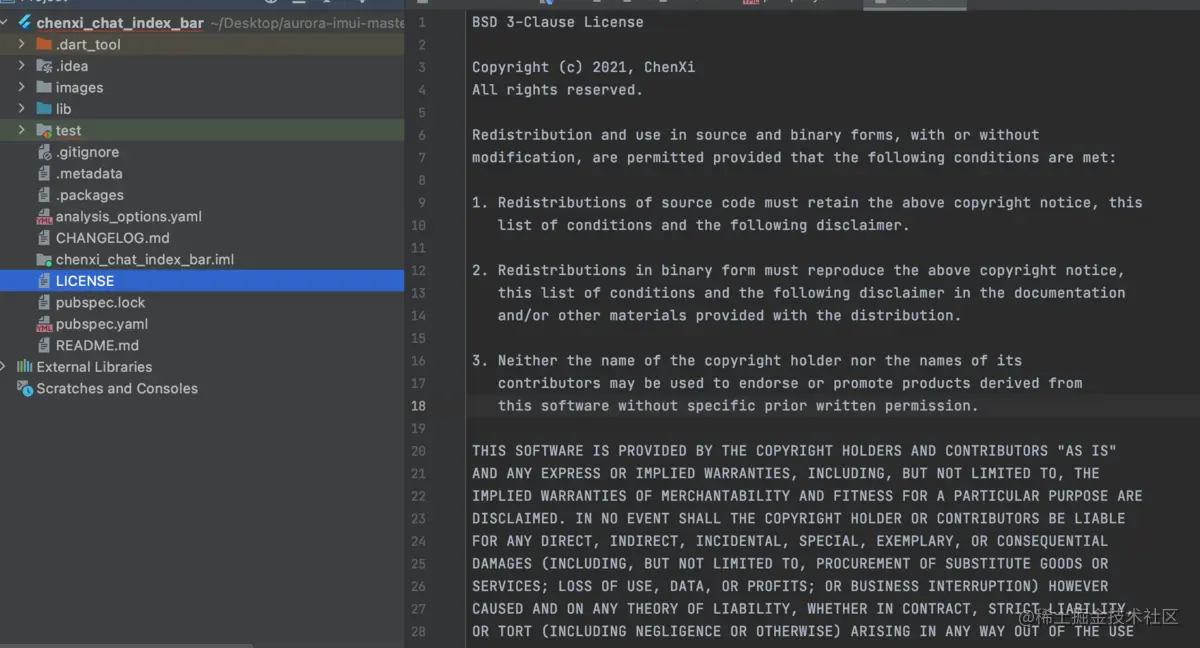Click the External Libraries bars icon

(x=25, y=367)
